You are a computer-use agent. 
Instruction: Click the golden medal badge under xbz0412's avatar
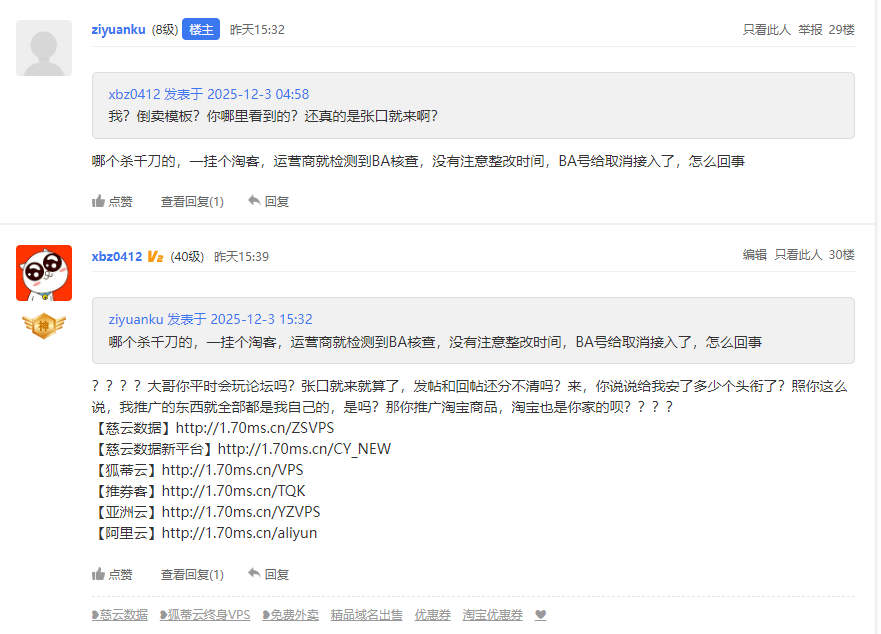44,325
